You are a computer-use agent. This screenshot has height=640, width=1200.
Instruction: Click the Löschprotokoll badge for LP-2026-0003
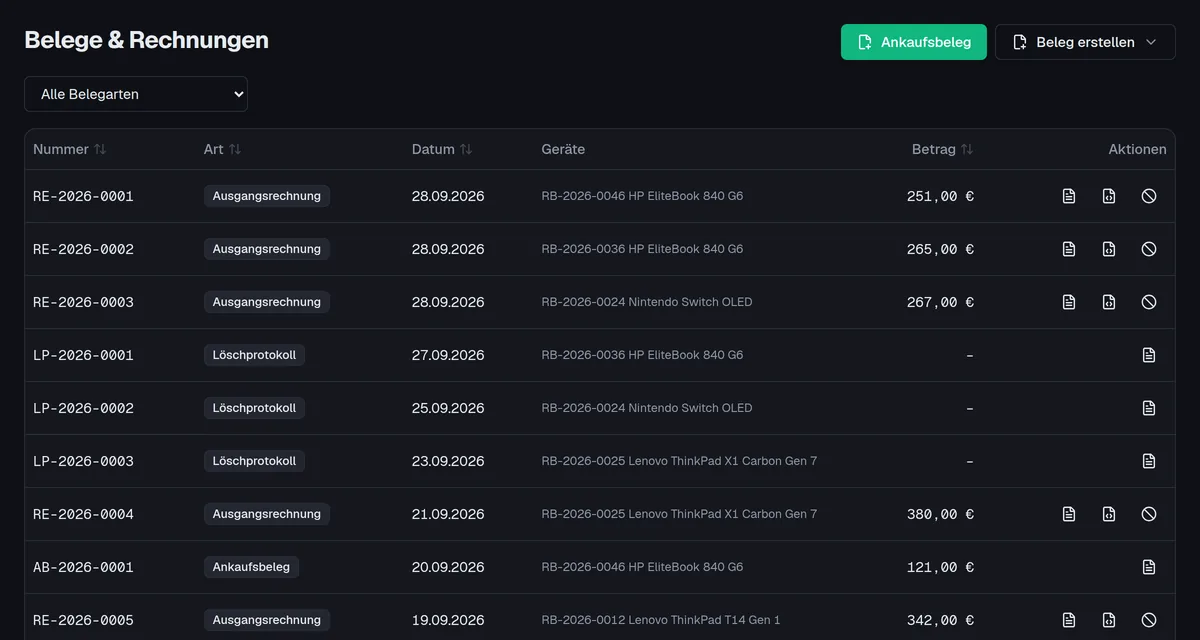coord(254,461)
